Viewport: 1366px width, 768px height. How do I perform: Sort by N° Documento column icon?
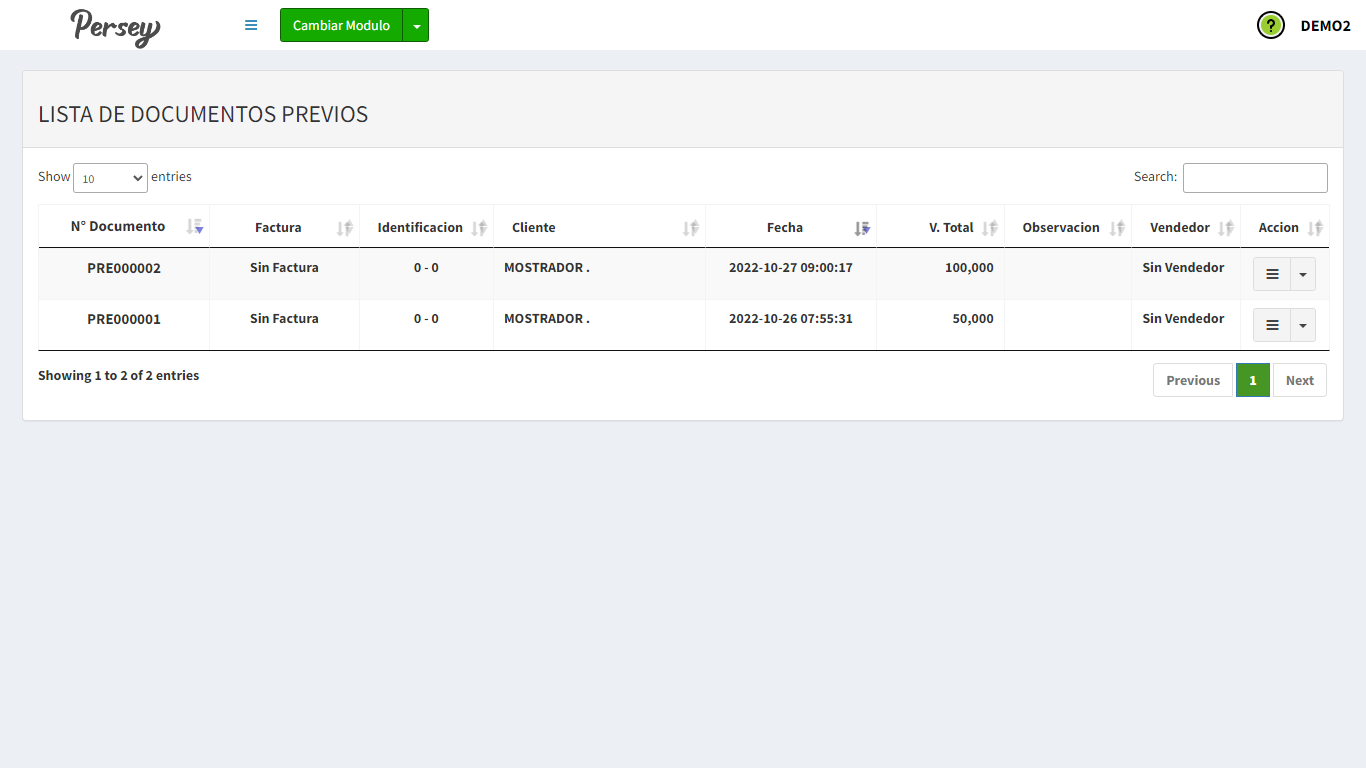[195, 227]
